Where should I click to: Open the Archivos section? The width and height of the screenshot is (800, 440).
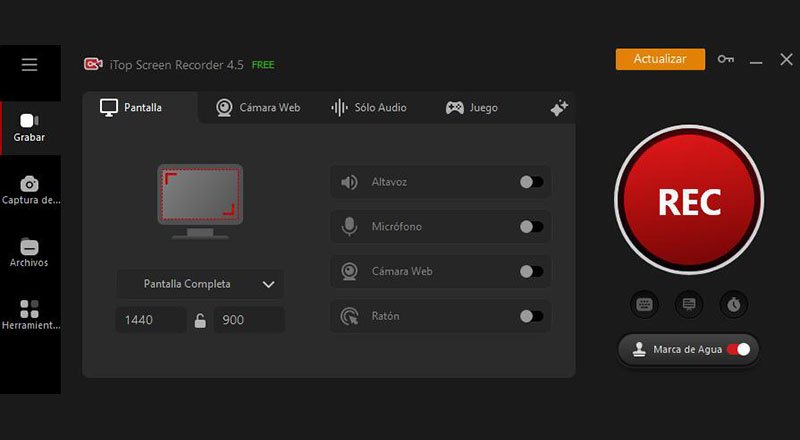tap(29, 252)
